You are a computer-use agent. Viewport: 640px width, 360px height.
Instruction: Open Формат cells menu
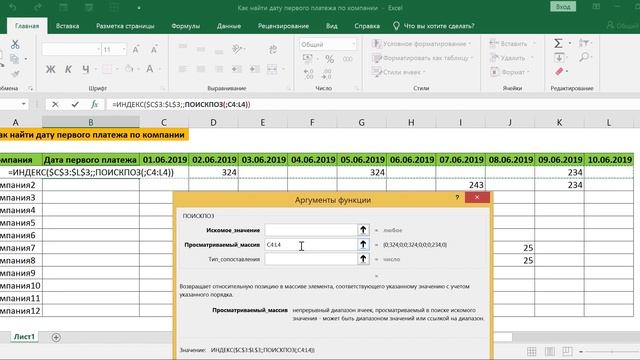pos(510,72)
